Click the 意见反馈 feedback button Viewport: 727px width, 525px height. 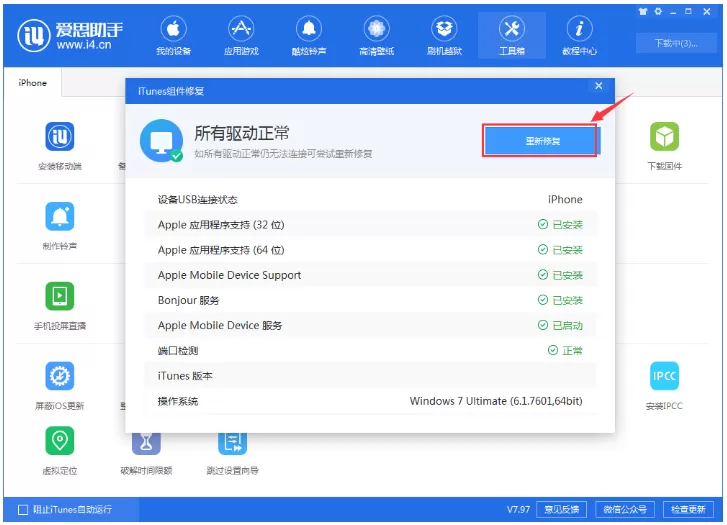[x=561, y=509]
